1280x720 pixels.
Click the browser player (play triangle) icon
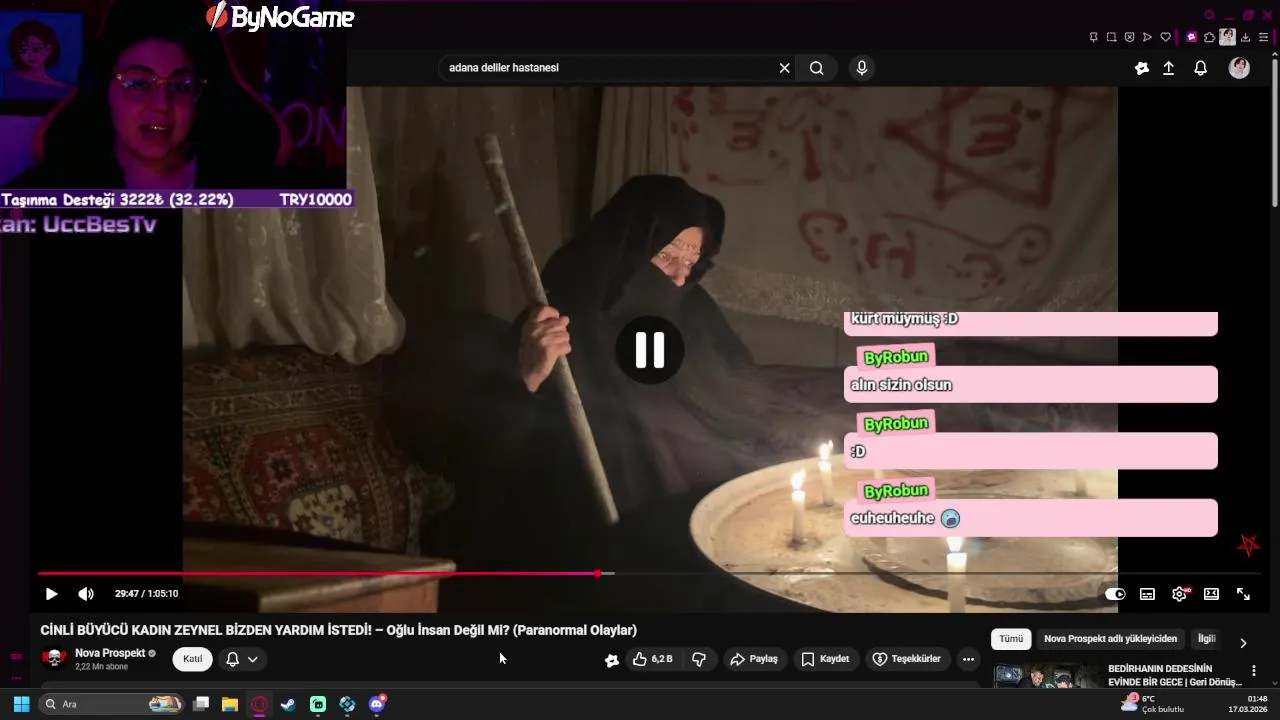tap(1147, 37)
